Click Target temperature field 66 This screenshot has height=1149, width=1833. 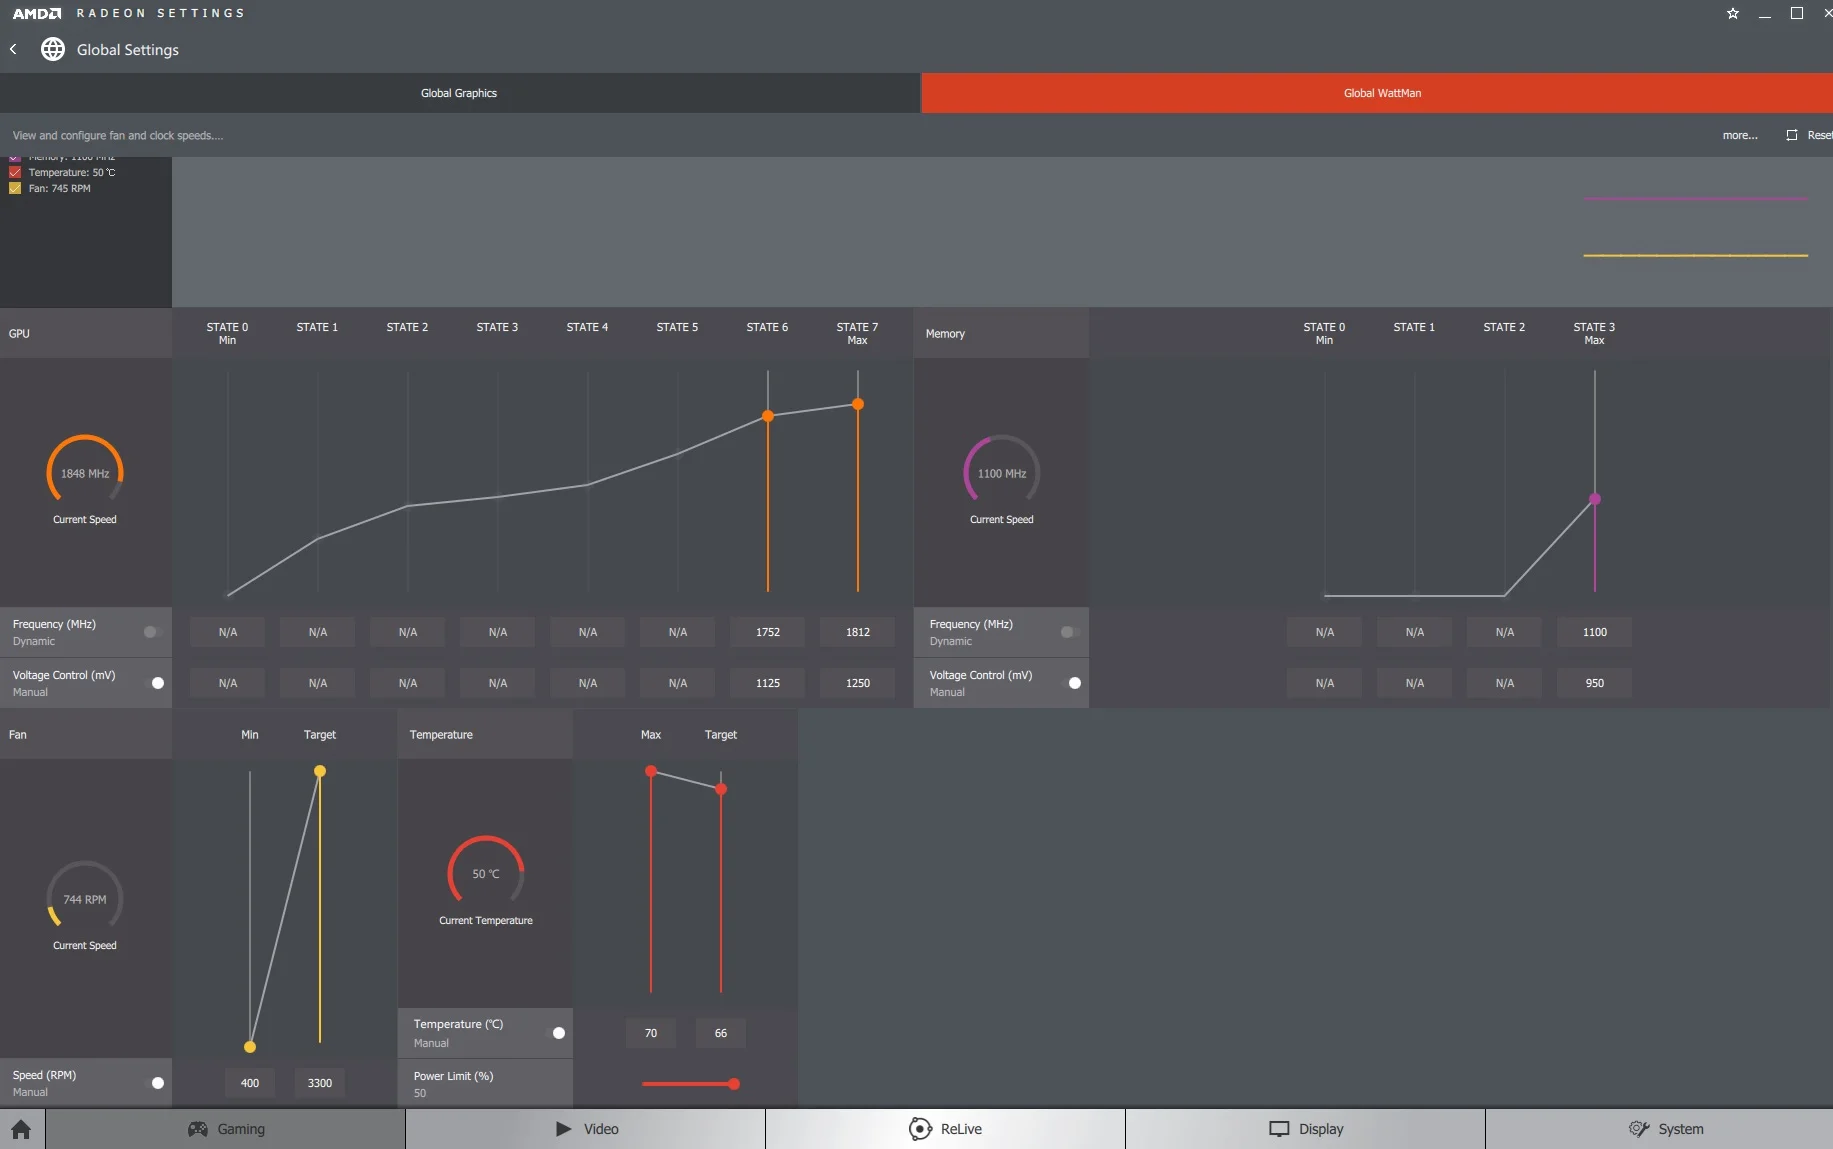721,1033
